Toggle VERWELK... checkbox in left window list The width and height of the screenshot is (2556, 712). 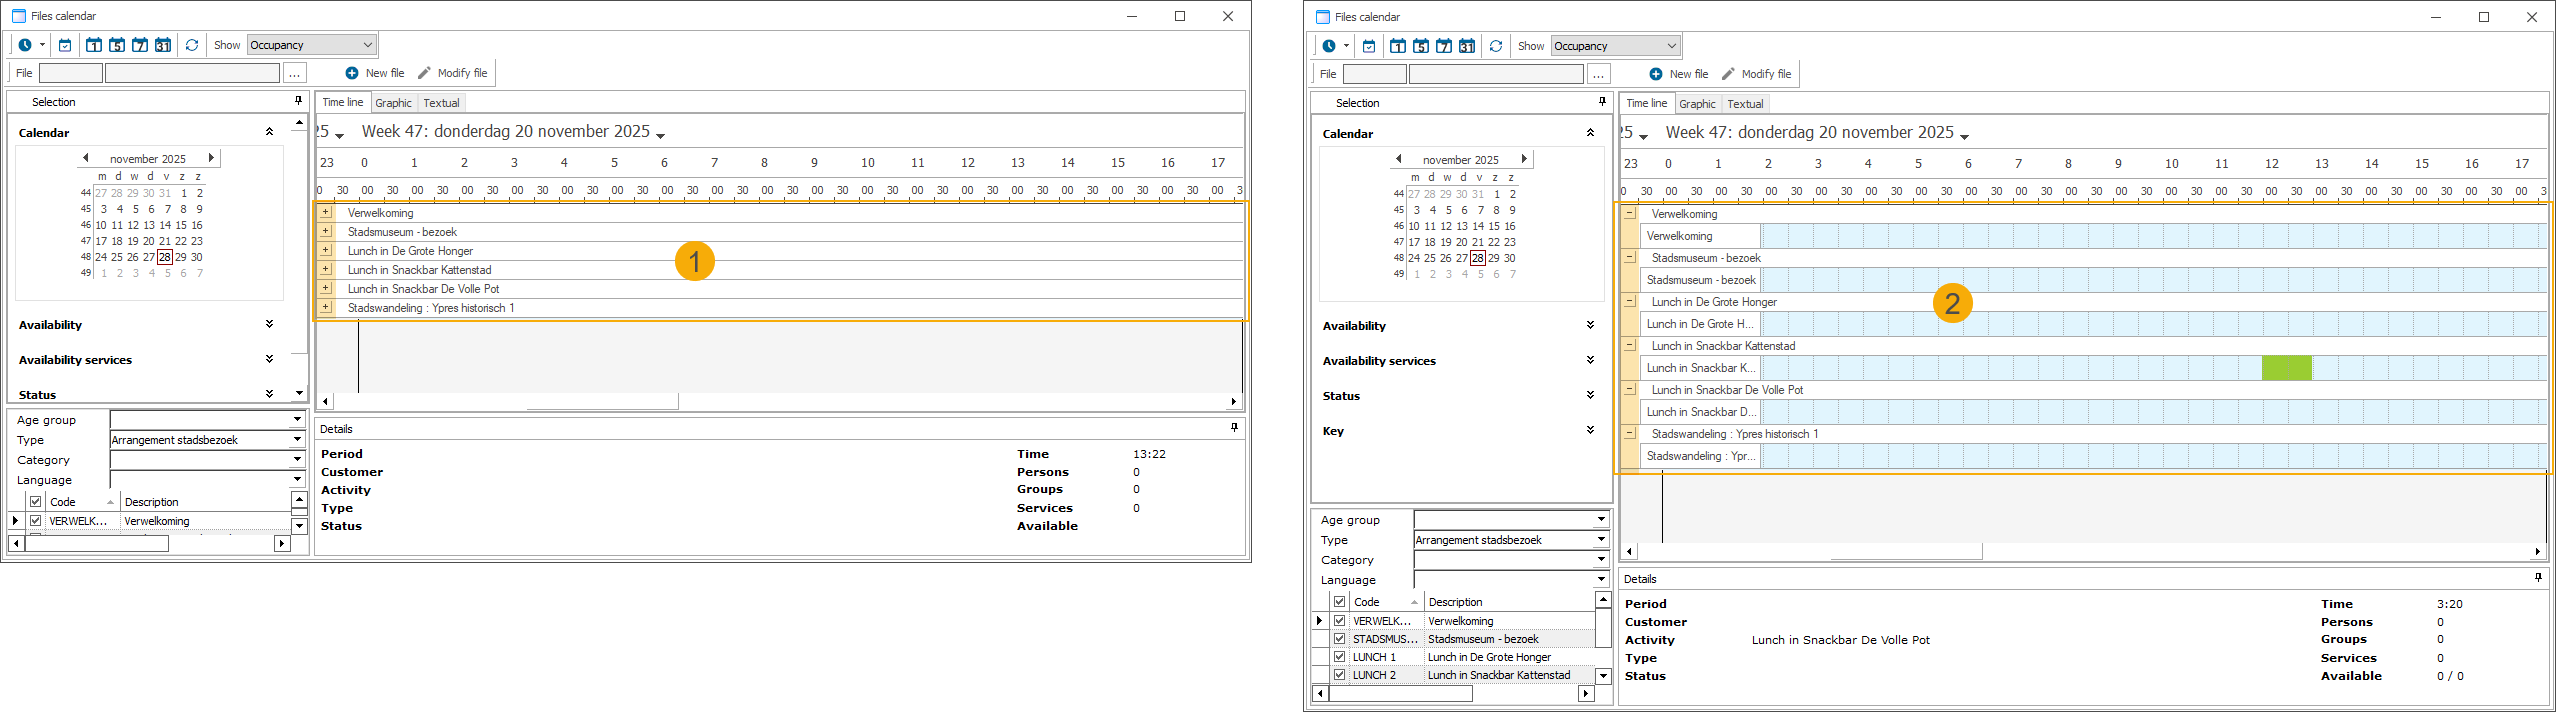click(36, 521)
